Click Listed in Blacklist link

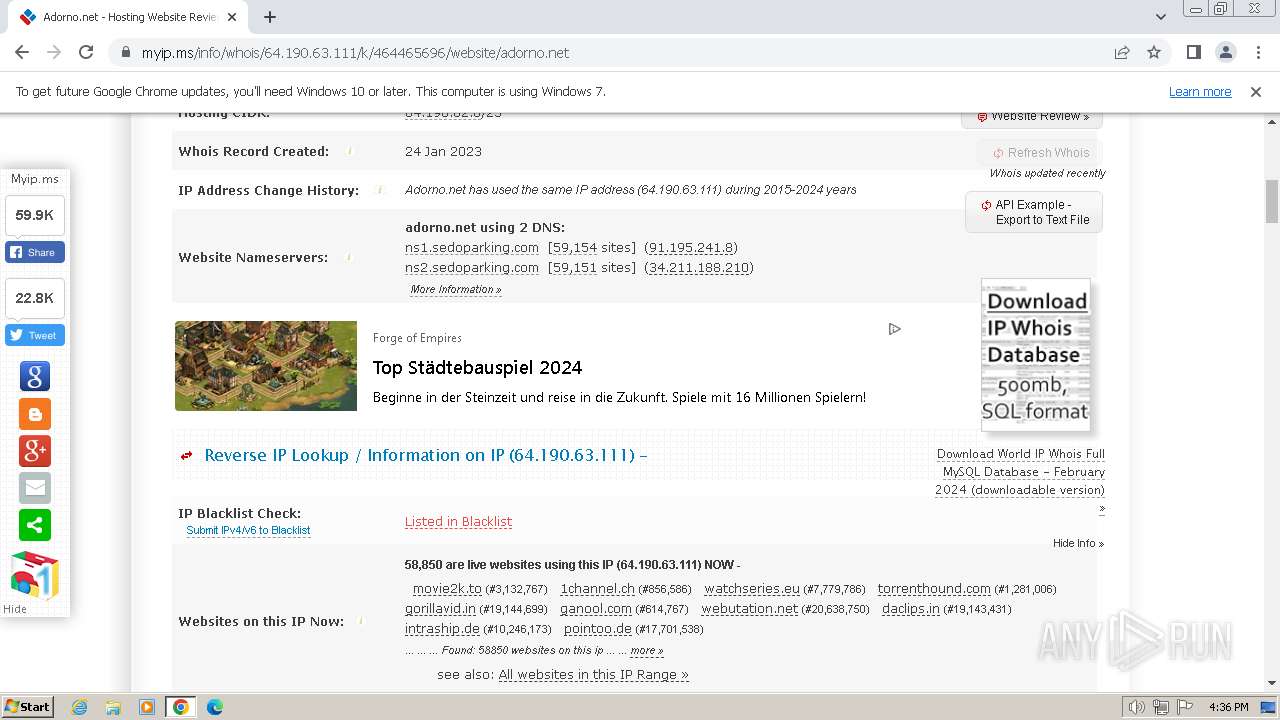[458, 521]
